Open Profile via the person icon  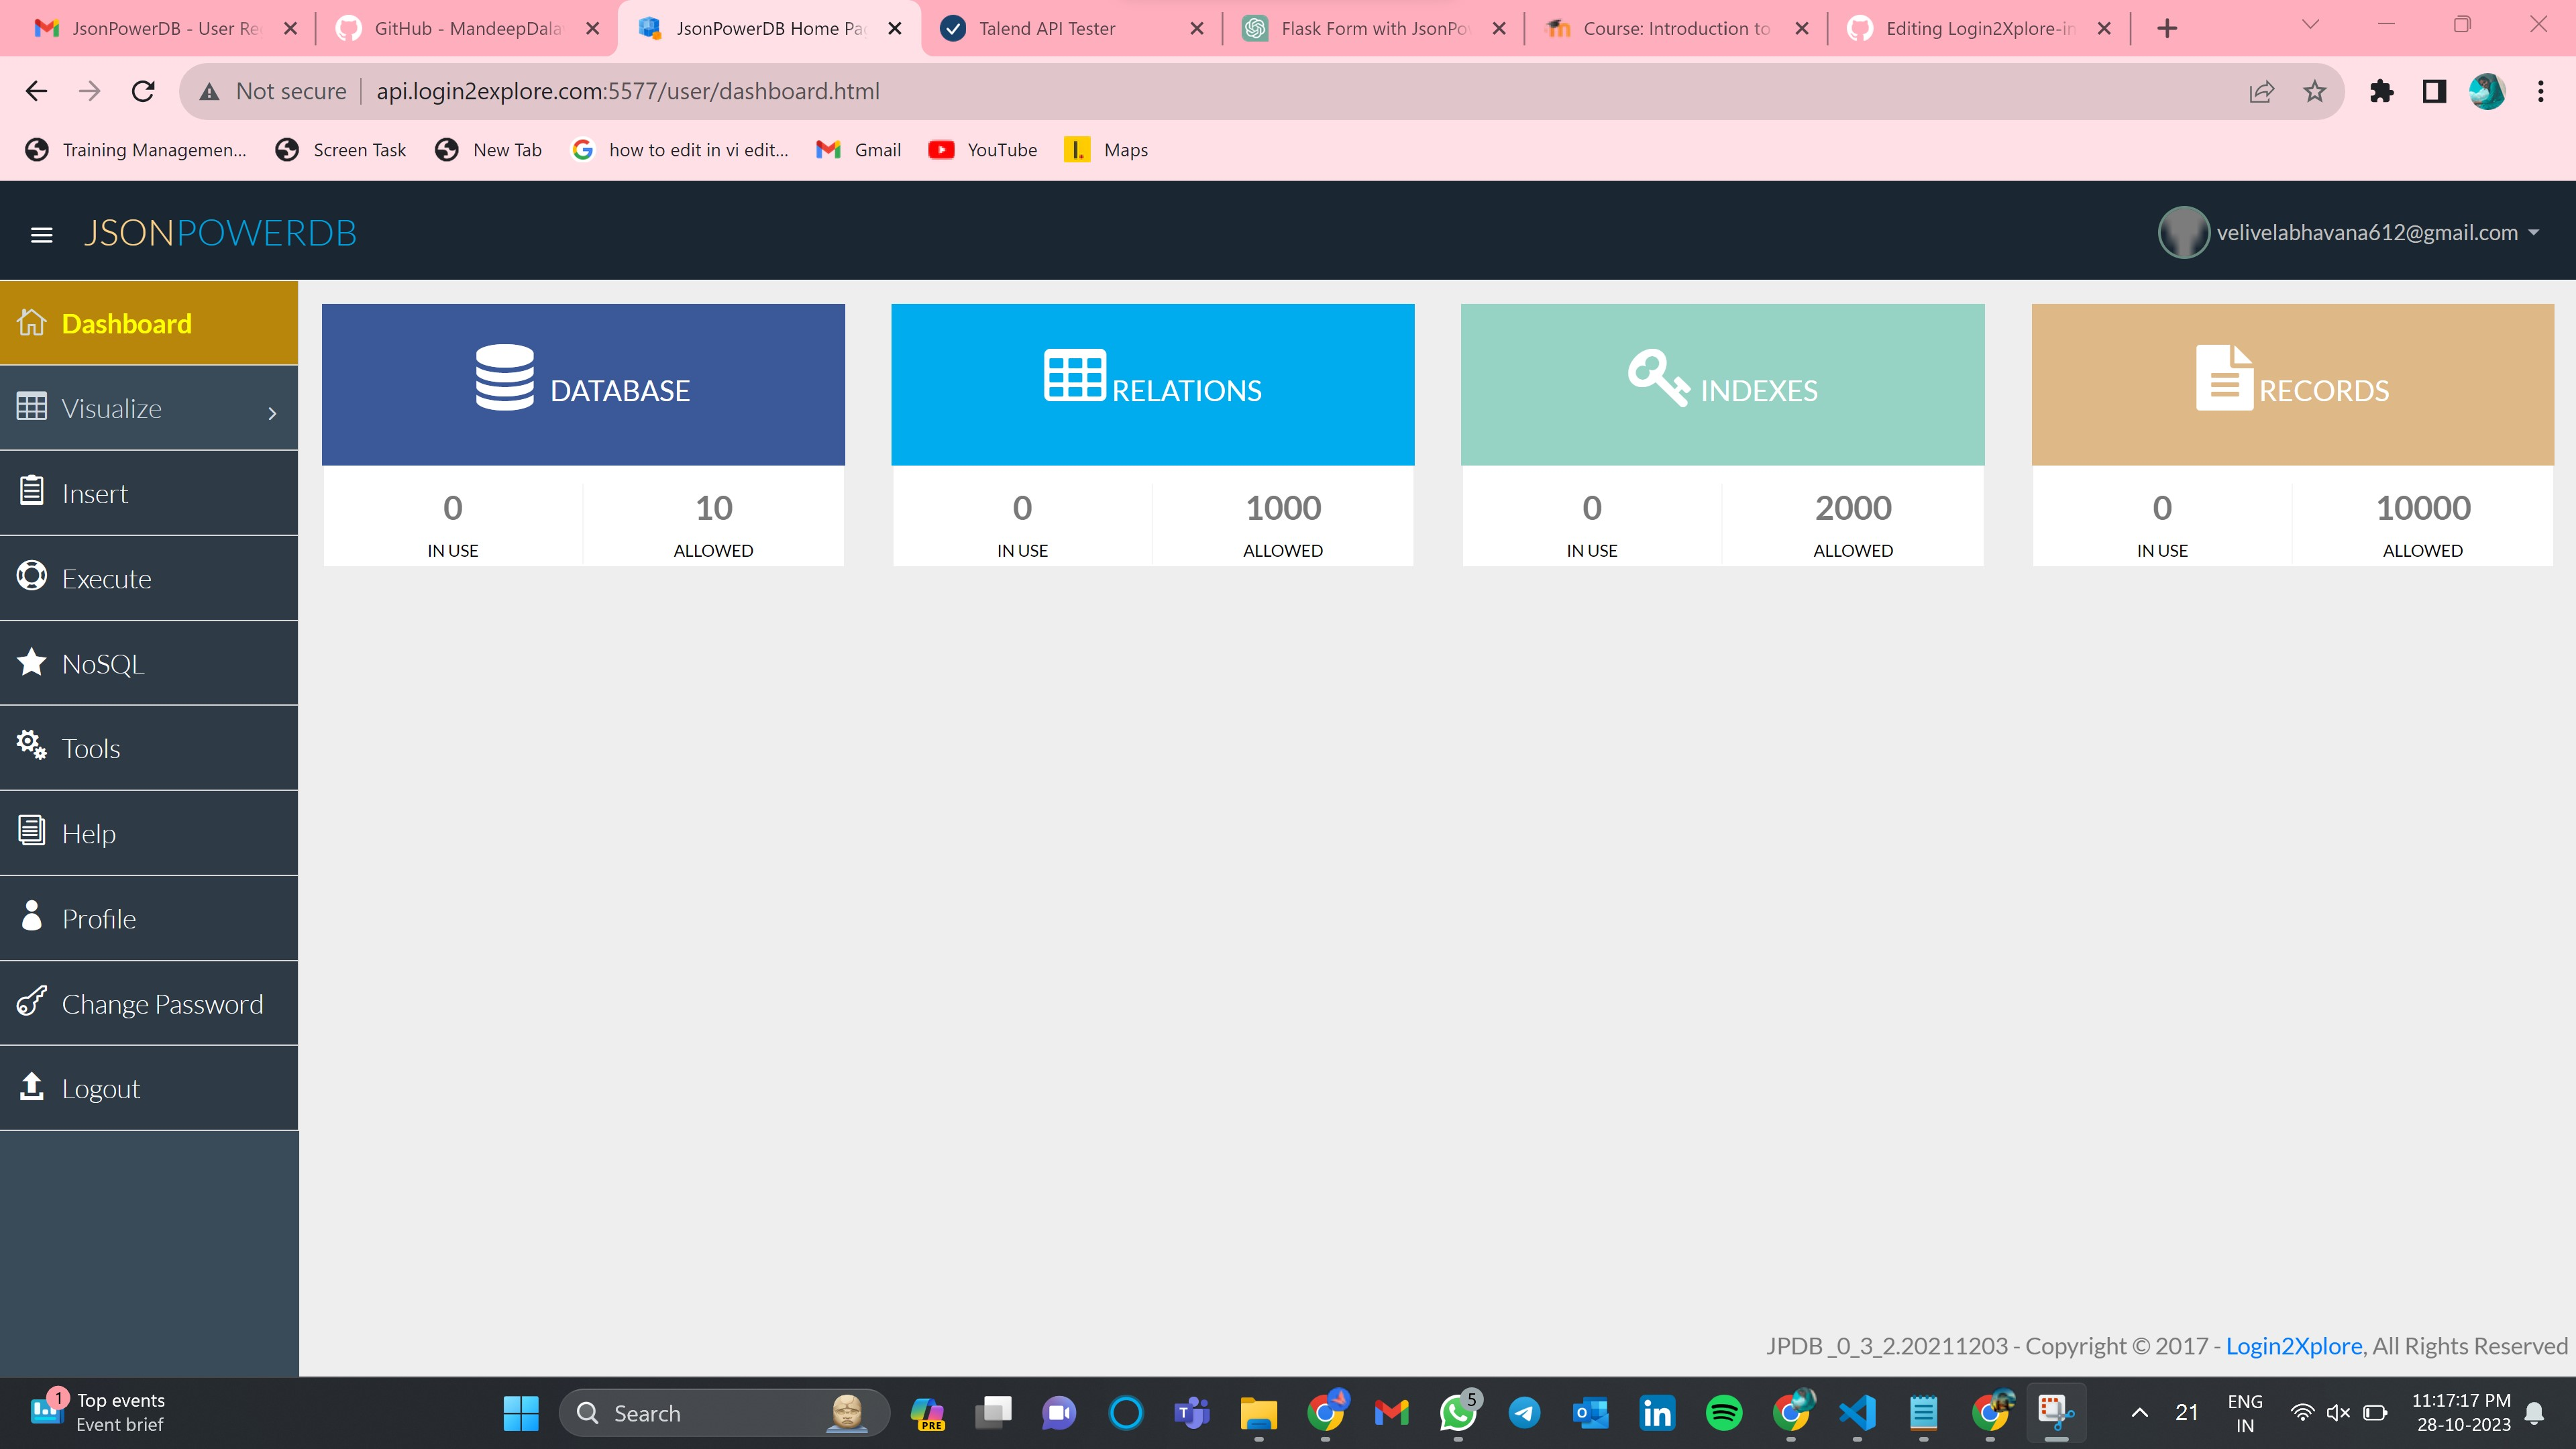click(x=31, y=916)
